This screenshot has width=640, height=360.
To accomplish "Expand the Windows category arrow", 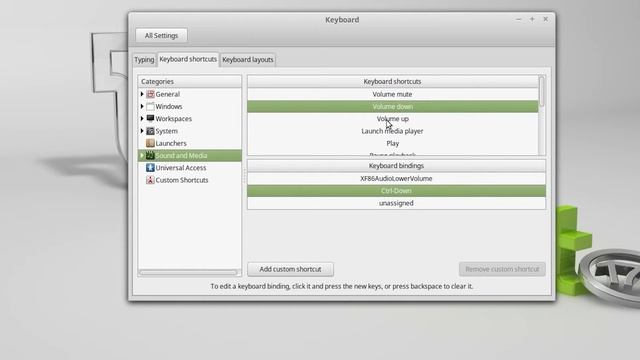I will pos(142,107).
